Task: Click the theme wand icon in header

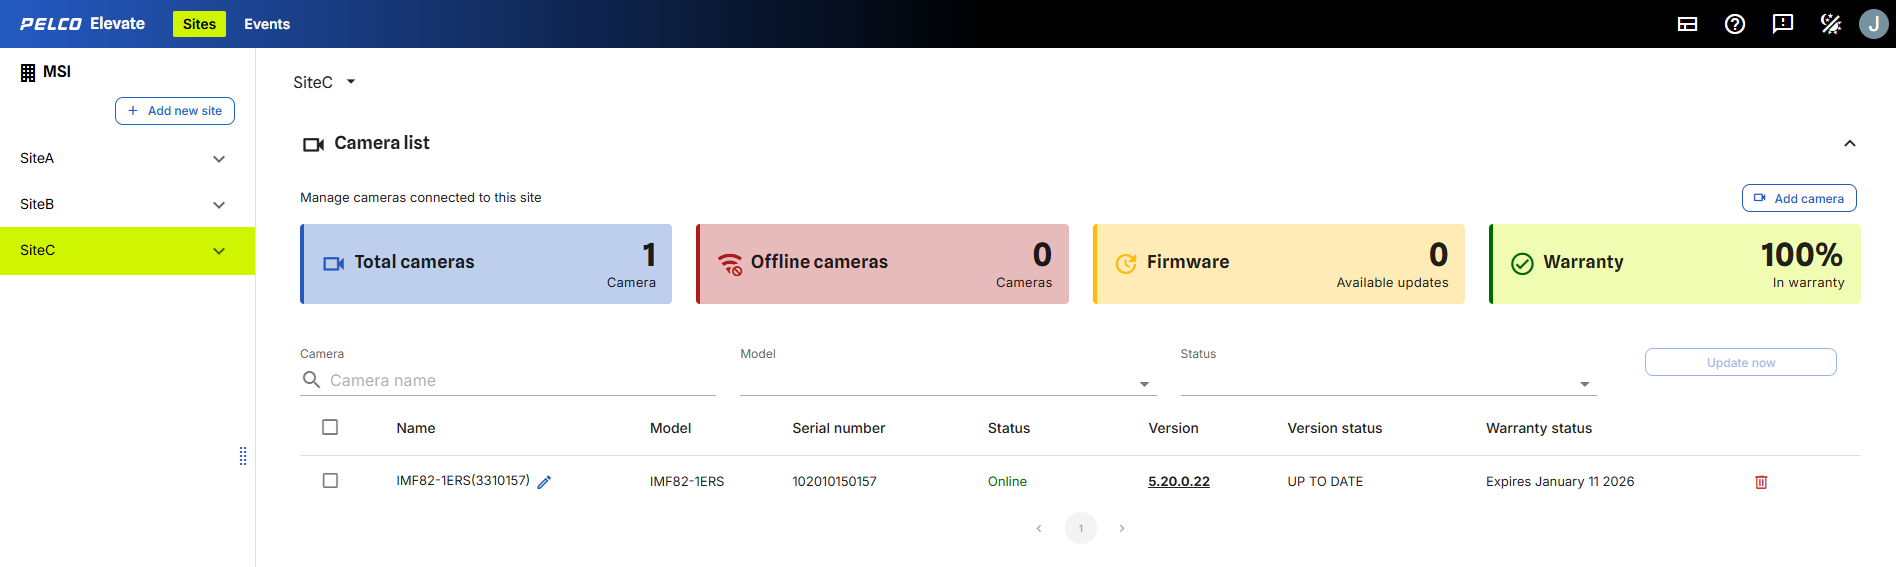Action: (x=1830, y=24)
